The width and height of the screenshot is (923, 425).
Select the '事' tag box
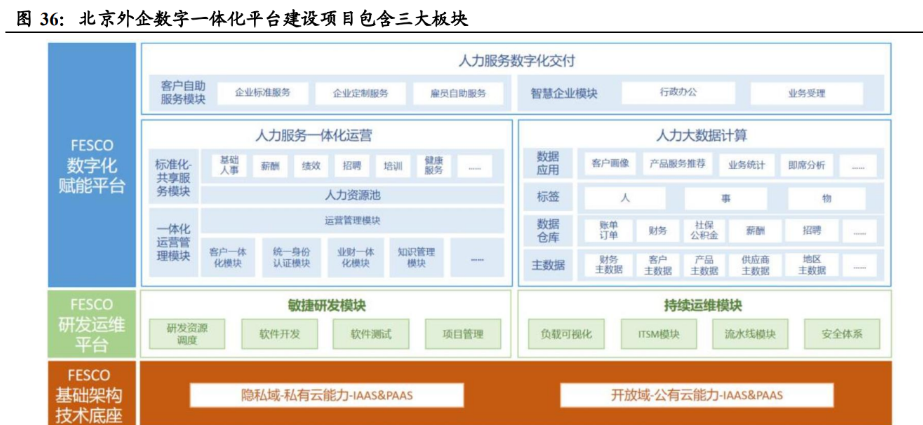point(726,198)
